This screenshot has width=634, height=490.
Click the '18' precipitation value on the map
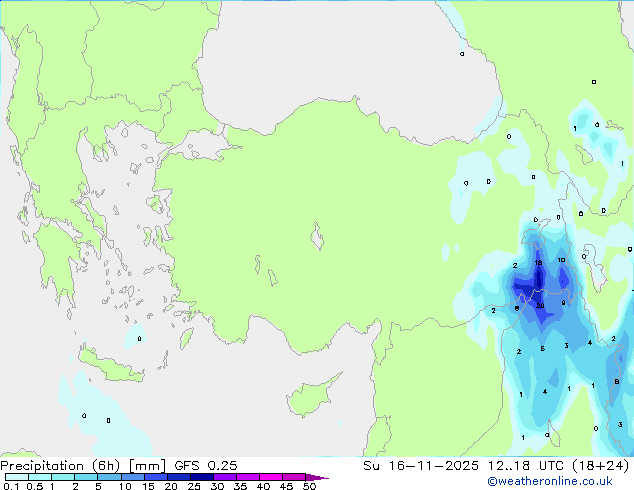point(538,263)
